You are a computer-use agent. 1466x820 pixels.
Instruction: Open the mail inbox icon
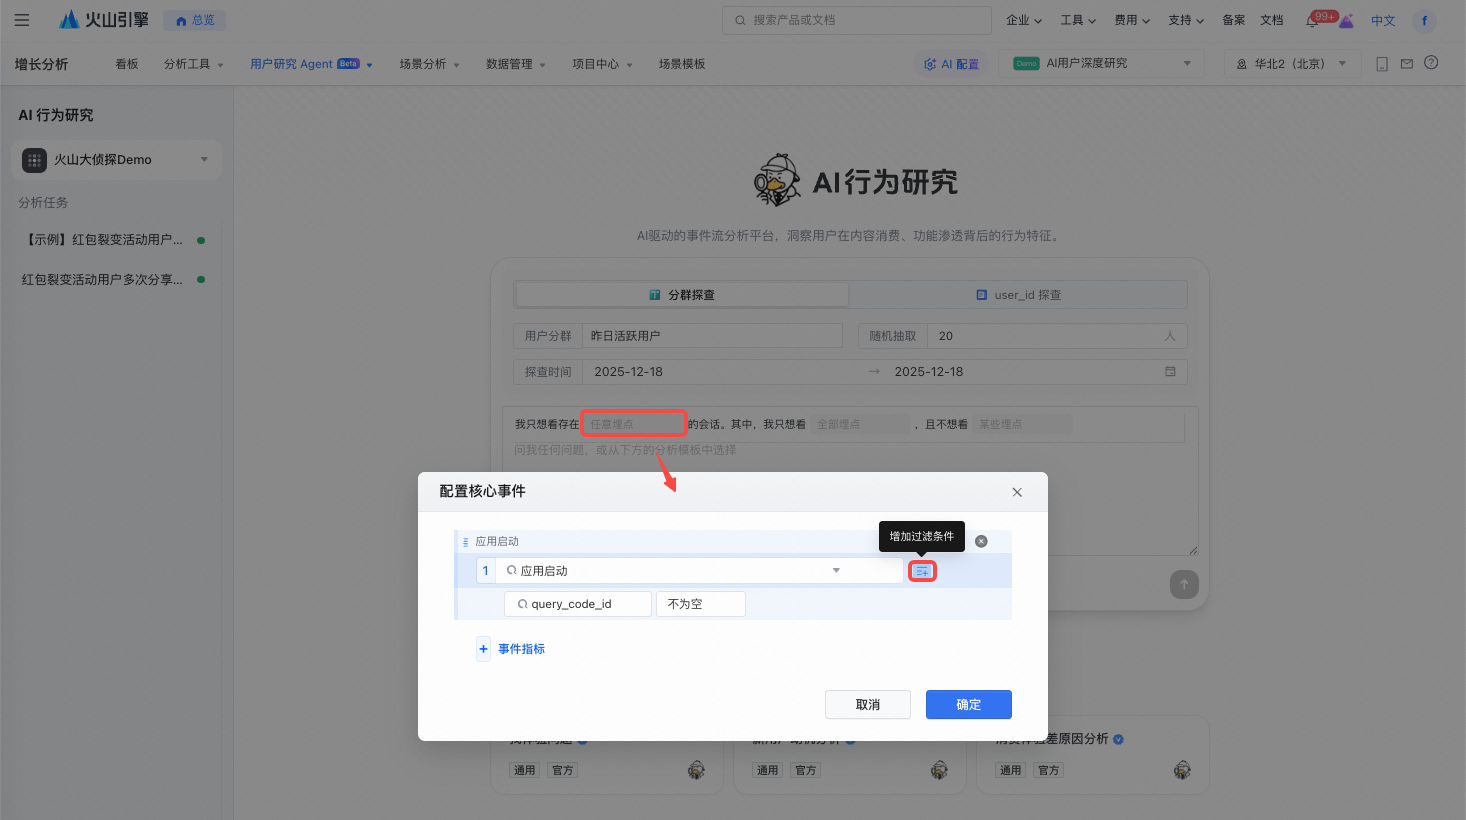pos(1407,64)
